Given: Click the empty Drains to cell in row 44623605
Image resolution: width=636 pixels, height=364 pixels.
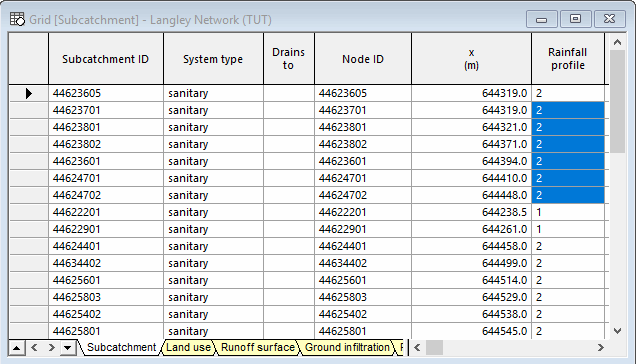Looking at the screenshot, I should [x=289, y=93].
